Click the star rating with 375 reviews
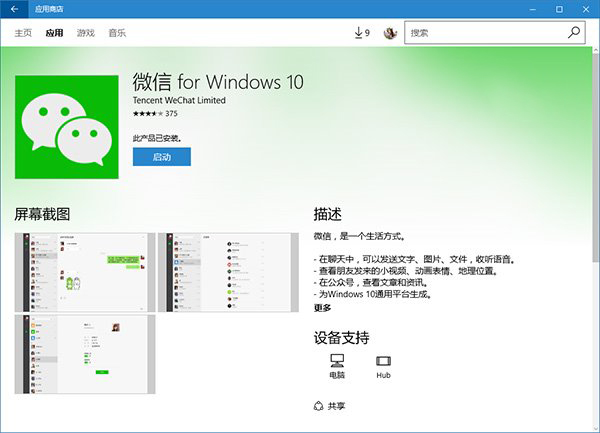Screen dimensions: 600x433 point(155,114)
